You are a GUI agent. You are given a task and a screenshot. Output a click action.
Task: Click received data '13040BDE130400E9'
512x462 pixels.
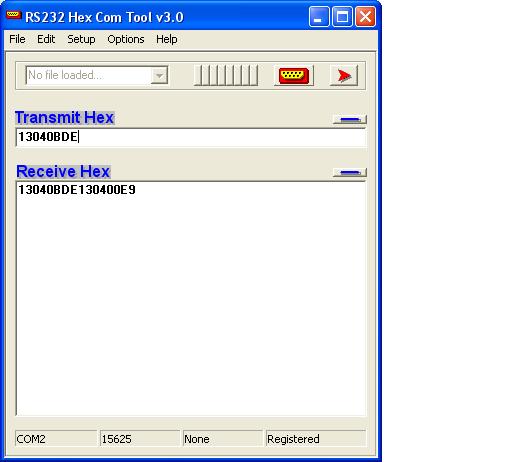tap(77, 190)
